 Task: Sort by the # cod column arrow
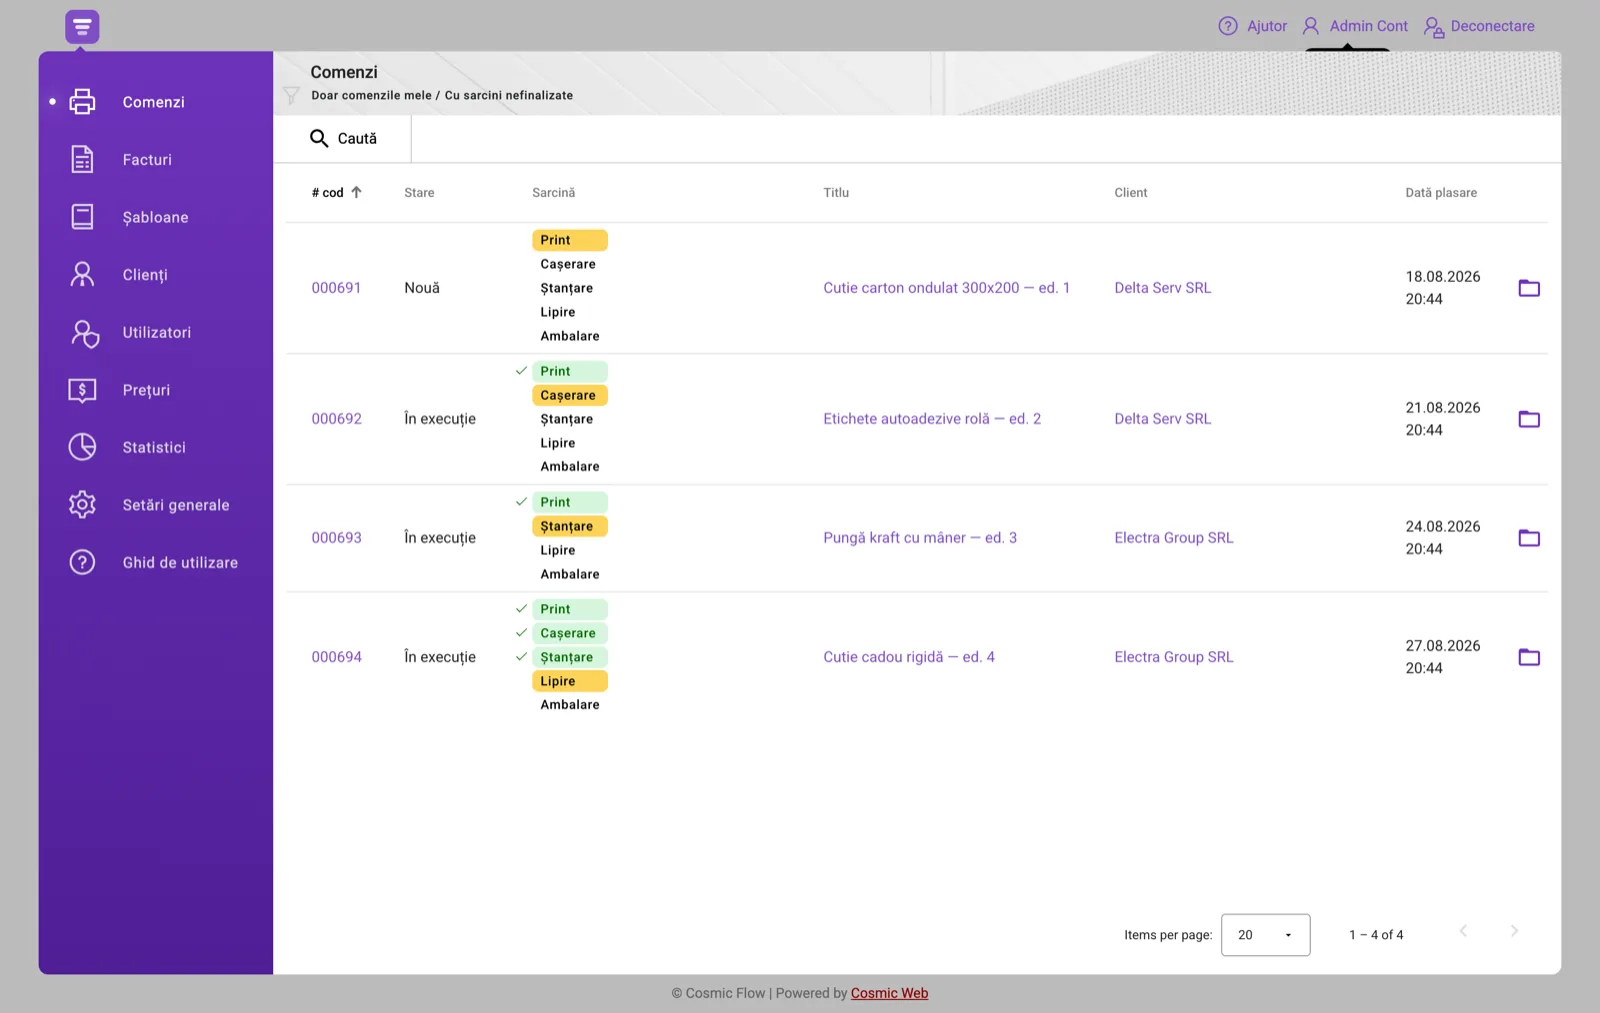356,192
